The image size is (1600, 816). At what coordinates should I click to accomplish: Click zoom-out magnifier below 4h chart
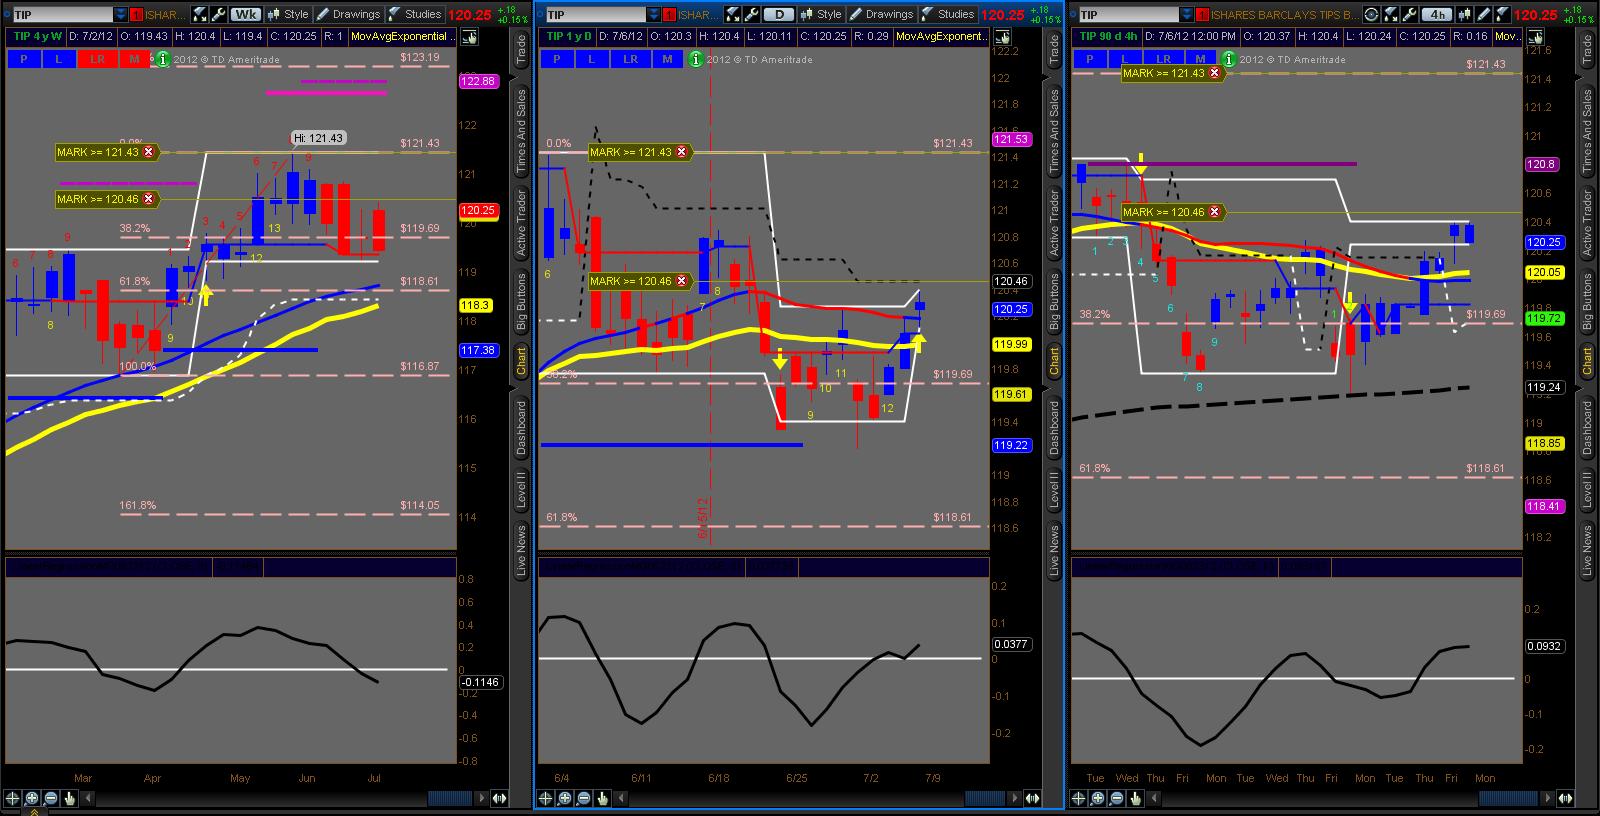tap(1116, 798)
